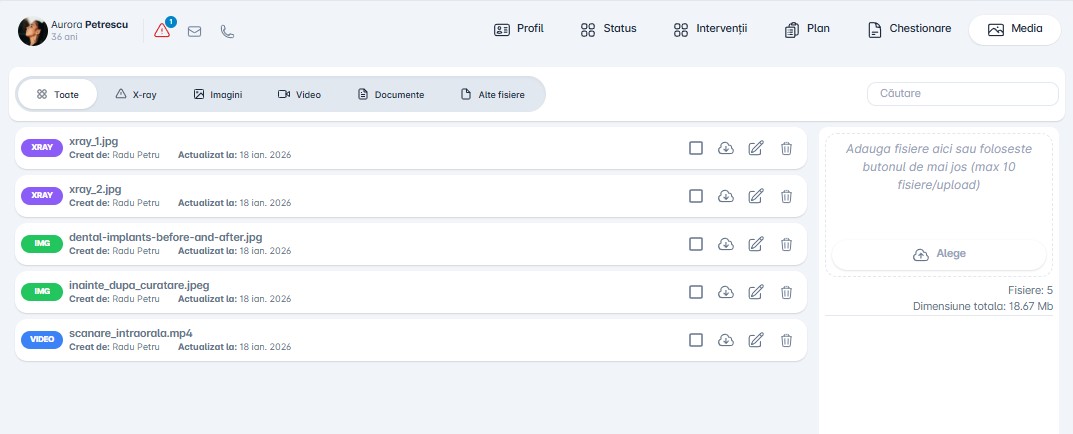Click the red warning alert icon

click(x=163, y=30)
